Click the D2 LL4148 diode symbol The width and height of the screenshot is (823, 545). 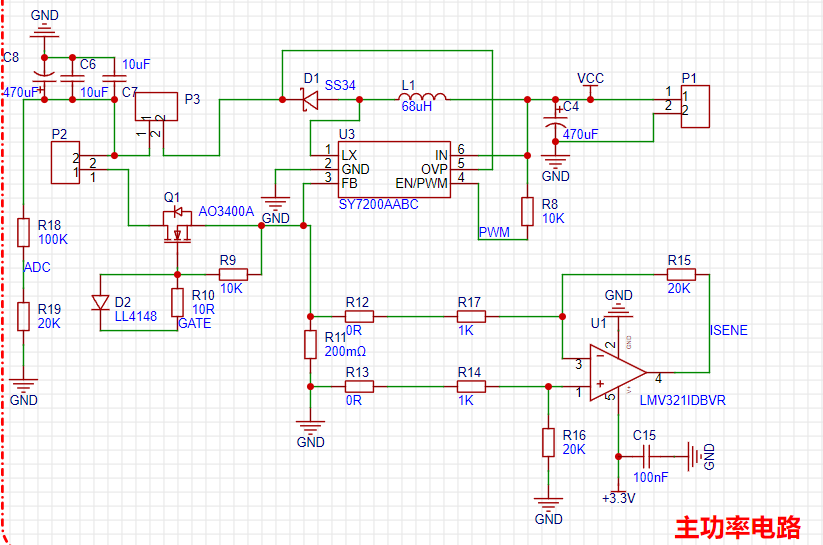coord(100,302)
